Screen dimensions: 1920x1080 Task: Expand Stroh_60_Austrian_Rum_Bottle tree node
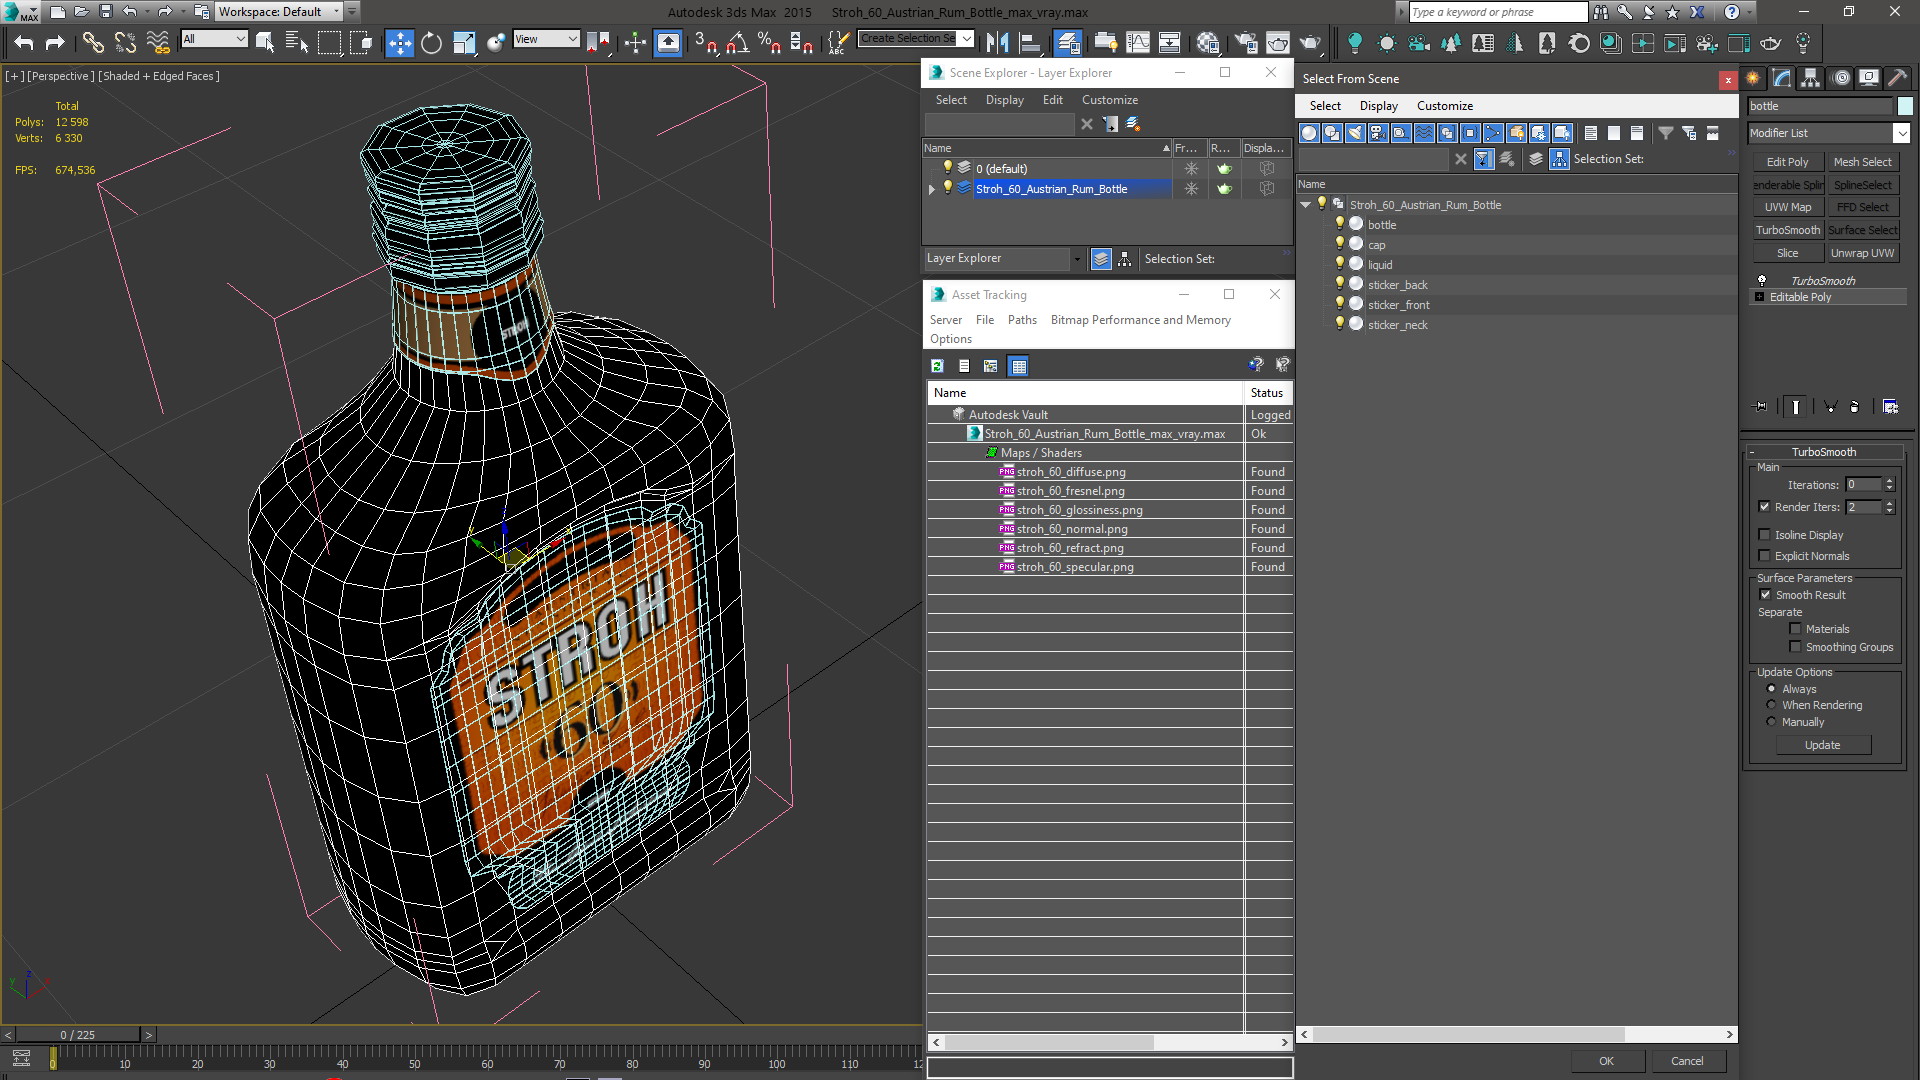tap(932, 189)
